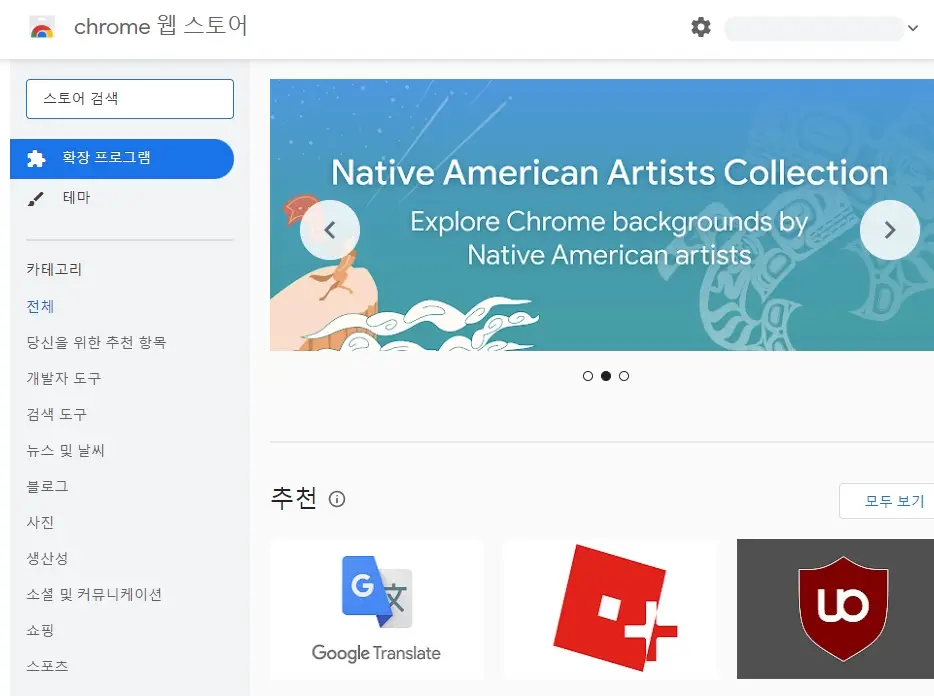Go to previous banner slide
This screenshot has width=934, height=696.
[x=329, y=230]
